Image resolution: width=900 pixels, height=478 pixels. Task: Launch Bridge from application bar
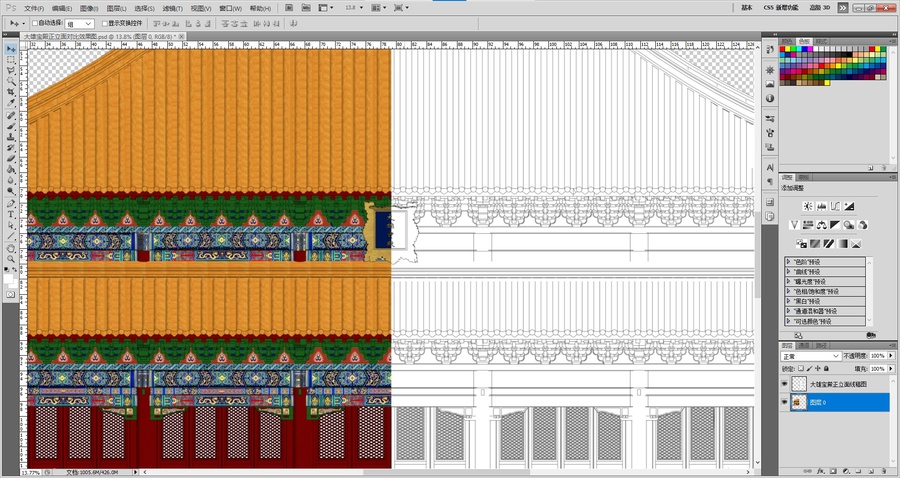pos(289,8)
